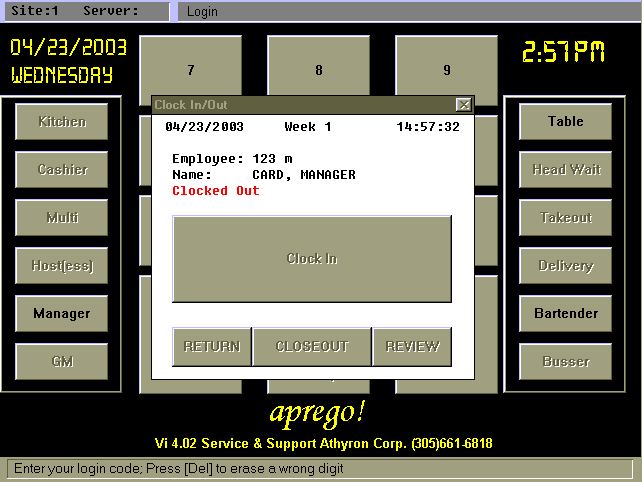642x482 pixels.
Task: Select the Busser button
Action: click(x=565, y=362)
